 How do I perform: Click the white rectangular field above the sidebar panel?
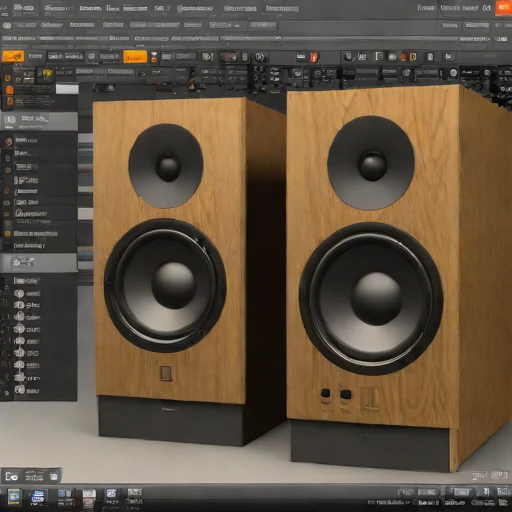[67, 89]
